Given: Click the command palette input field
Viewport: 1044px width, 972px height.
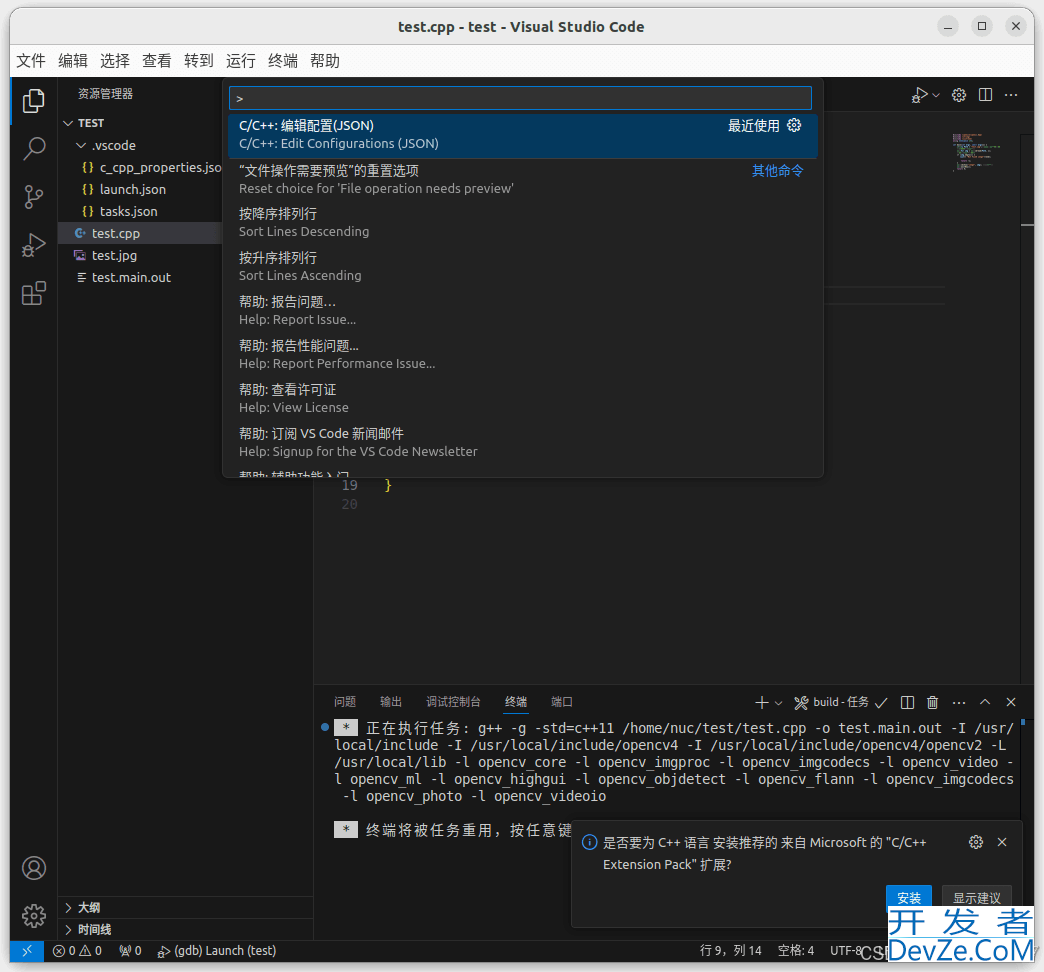Looking at the screenshot, I should coord(520,98).
